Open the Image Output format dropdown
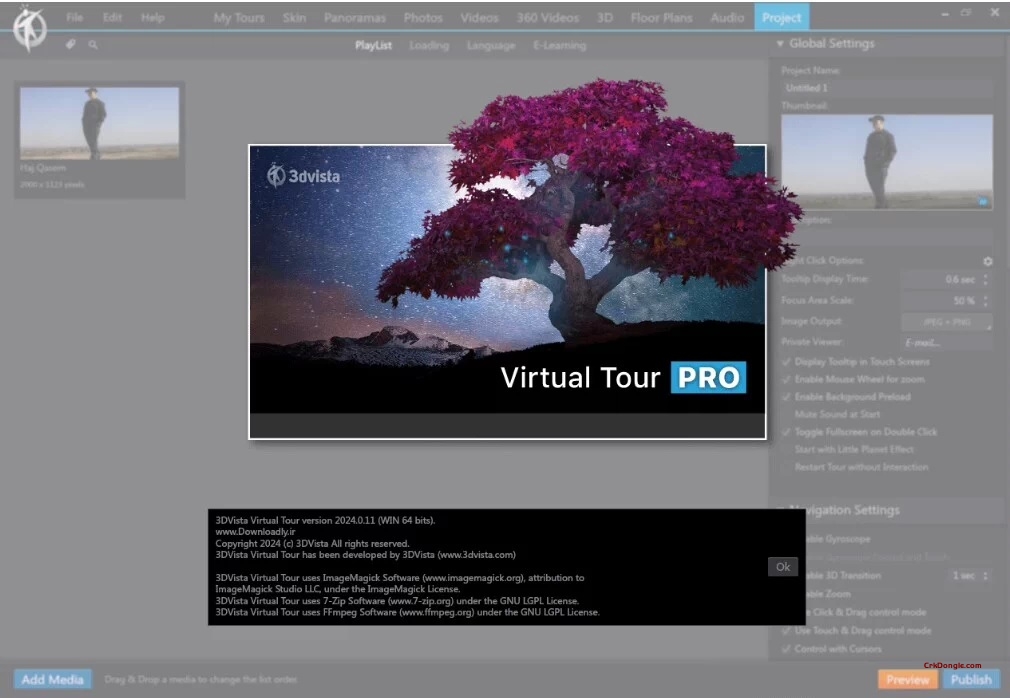1010x698 pixels. click(x=945, y=321)
